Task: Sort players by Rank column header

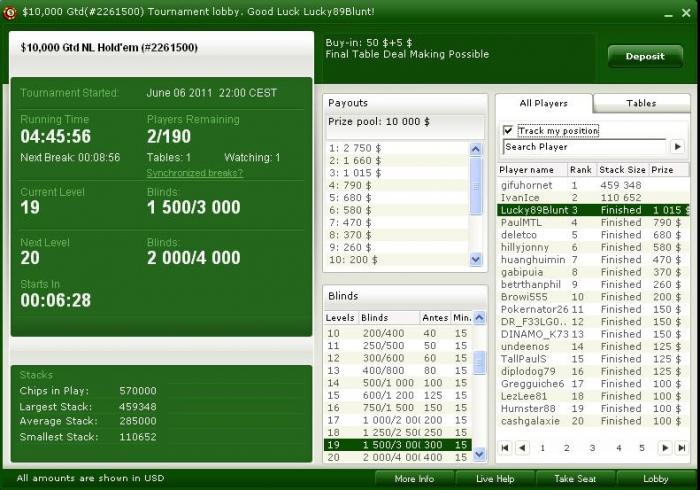Action: [x=581, y=170]
